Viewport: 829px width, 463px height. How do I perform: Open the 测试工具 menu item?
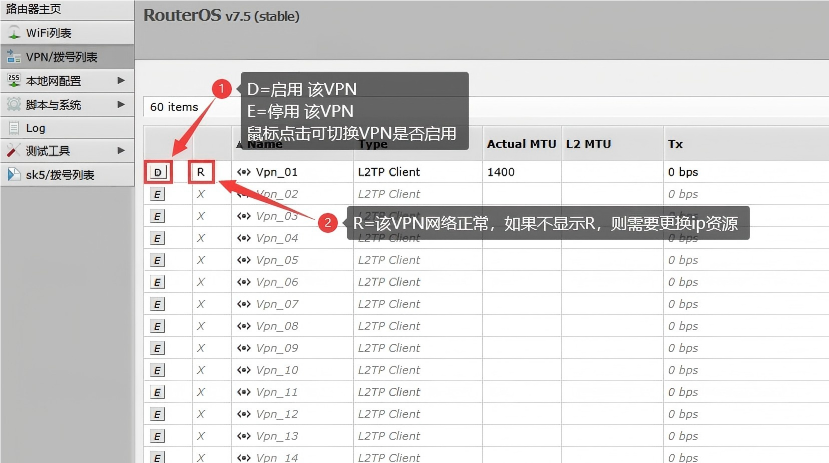(x=67, y=151)
